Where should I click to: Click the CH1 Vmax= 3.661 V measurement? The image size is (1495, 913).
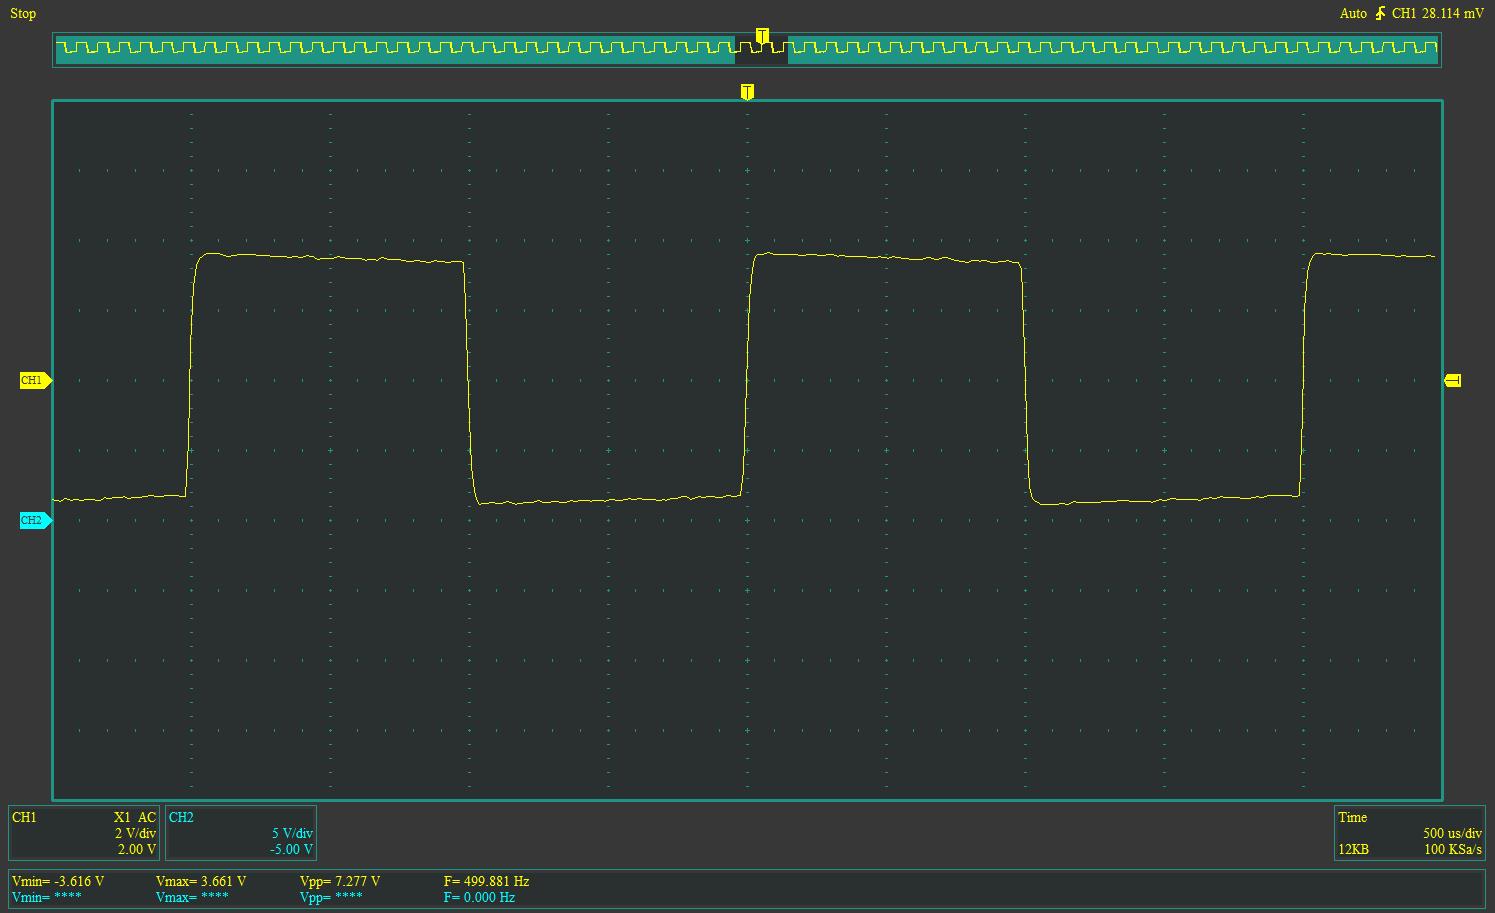(201, 882)
